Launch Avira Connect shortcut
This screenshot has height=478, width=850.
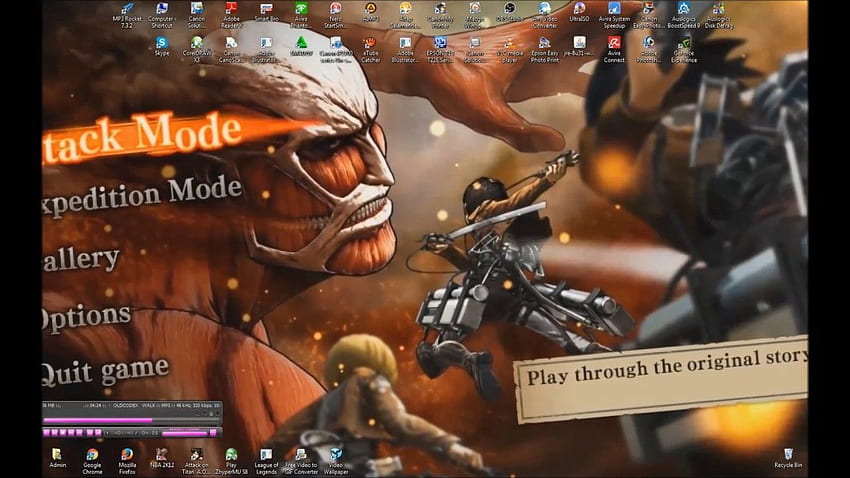click(614, 49)
